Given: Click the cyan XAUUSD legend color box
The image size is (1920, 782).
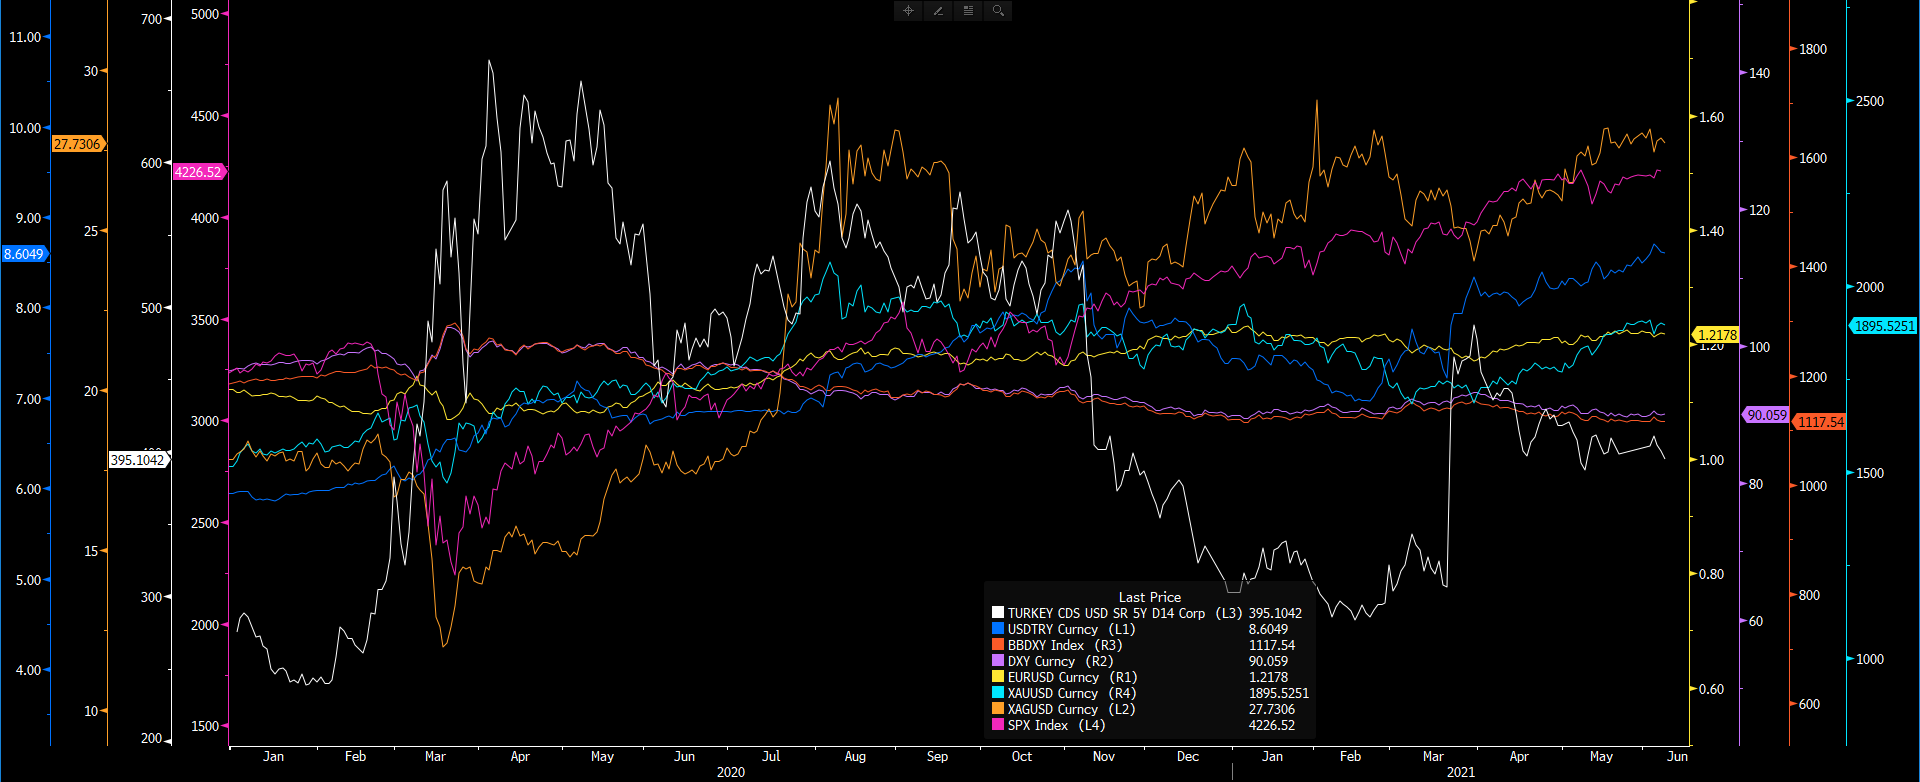Looking at the screenshot, I should 998,693.
